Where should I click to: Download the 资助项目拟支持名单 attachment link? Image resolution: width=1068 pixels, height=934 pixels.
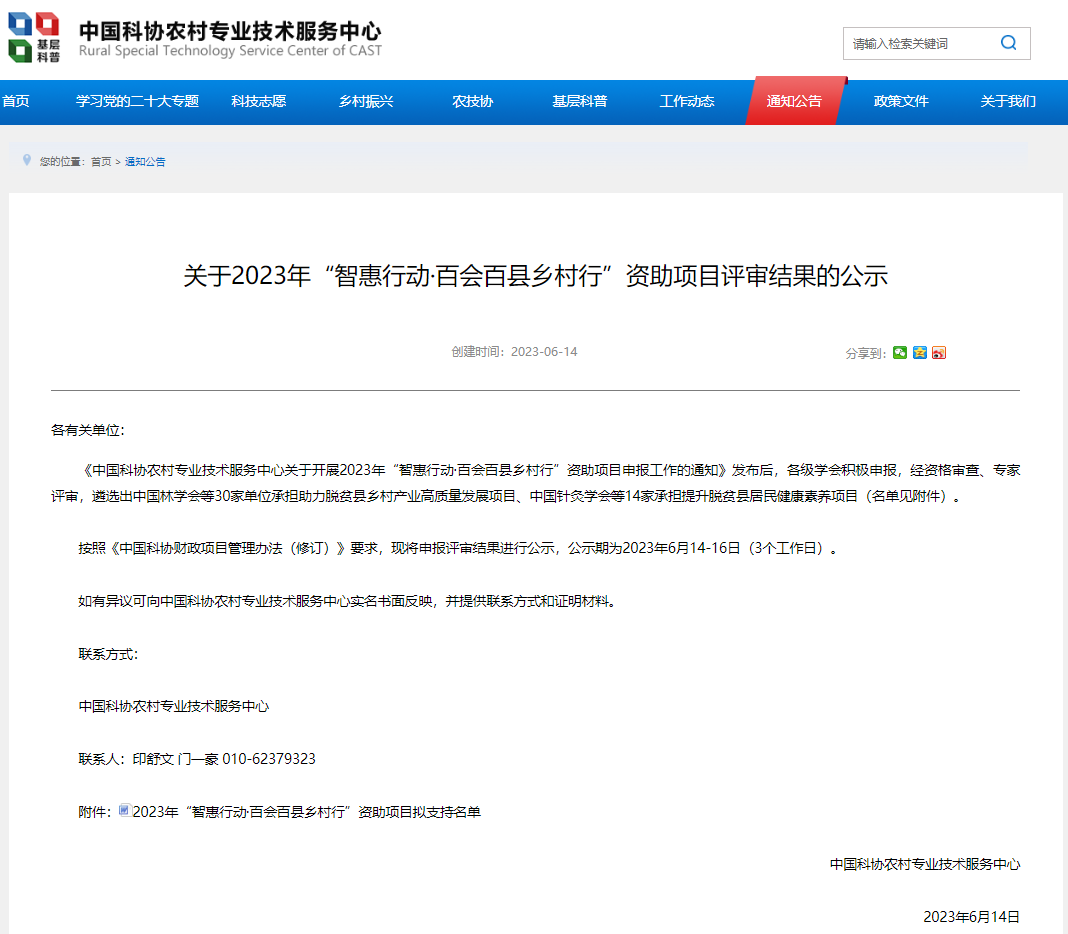306,812
